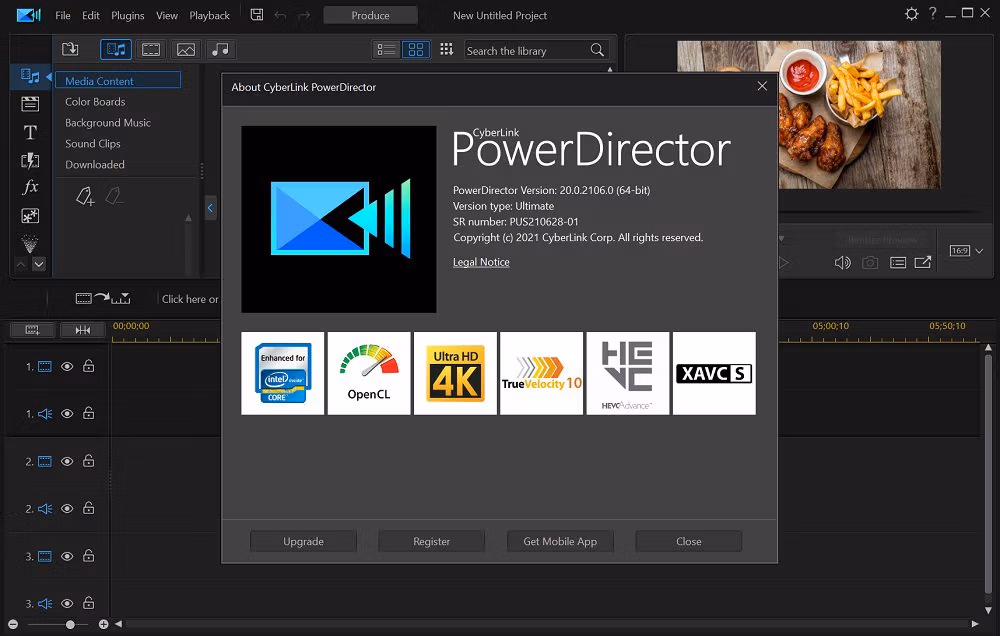Open the Video Overlay Room icon
This screenshot has height=636, width=1000.
[30, 216]
